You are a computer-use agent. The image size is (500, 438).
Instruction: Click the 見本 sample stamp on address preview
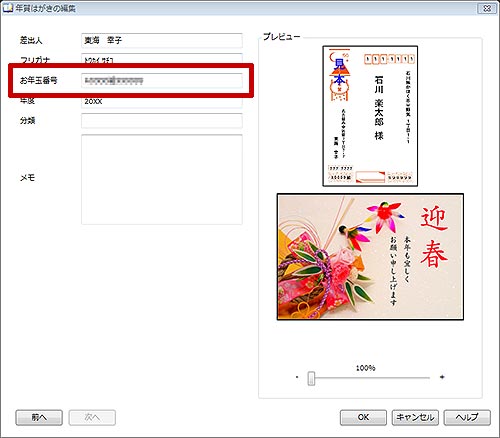[340, 72]
